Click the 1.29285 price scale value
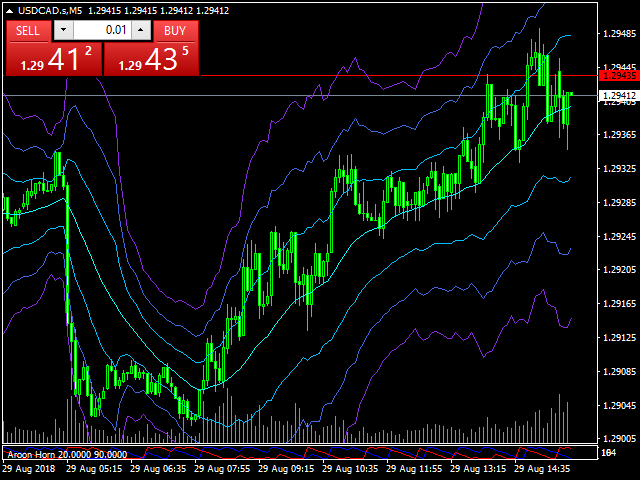This screenshot has width=640, height=480. [620, 202]
